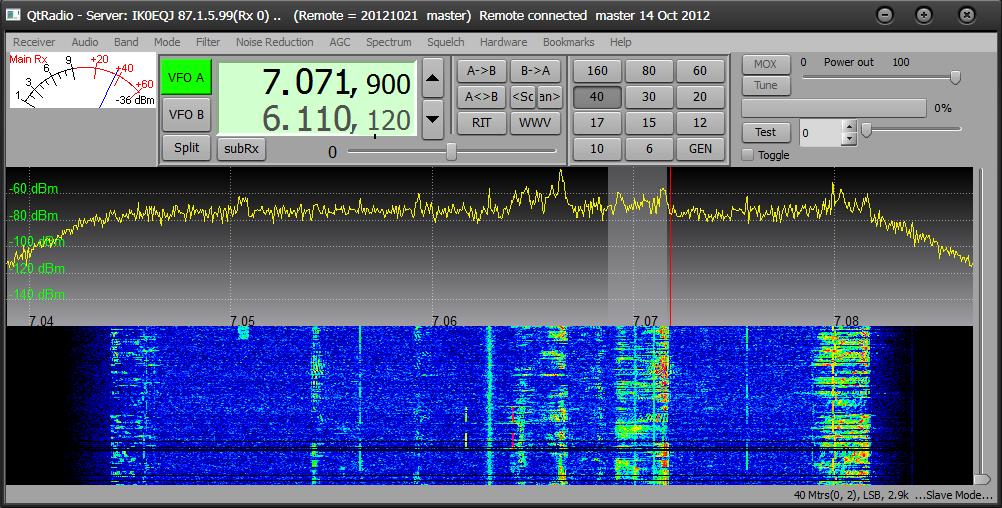This screenshot has height=508, width=1002.
Task: Select the 160 meter band
Action: tap(597, 70)
